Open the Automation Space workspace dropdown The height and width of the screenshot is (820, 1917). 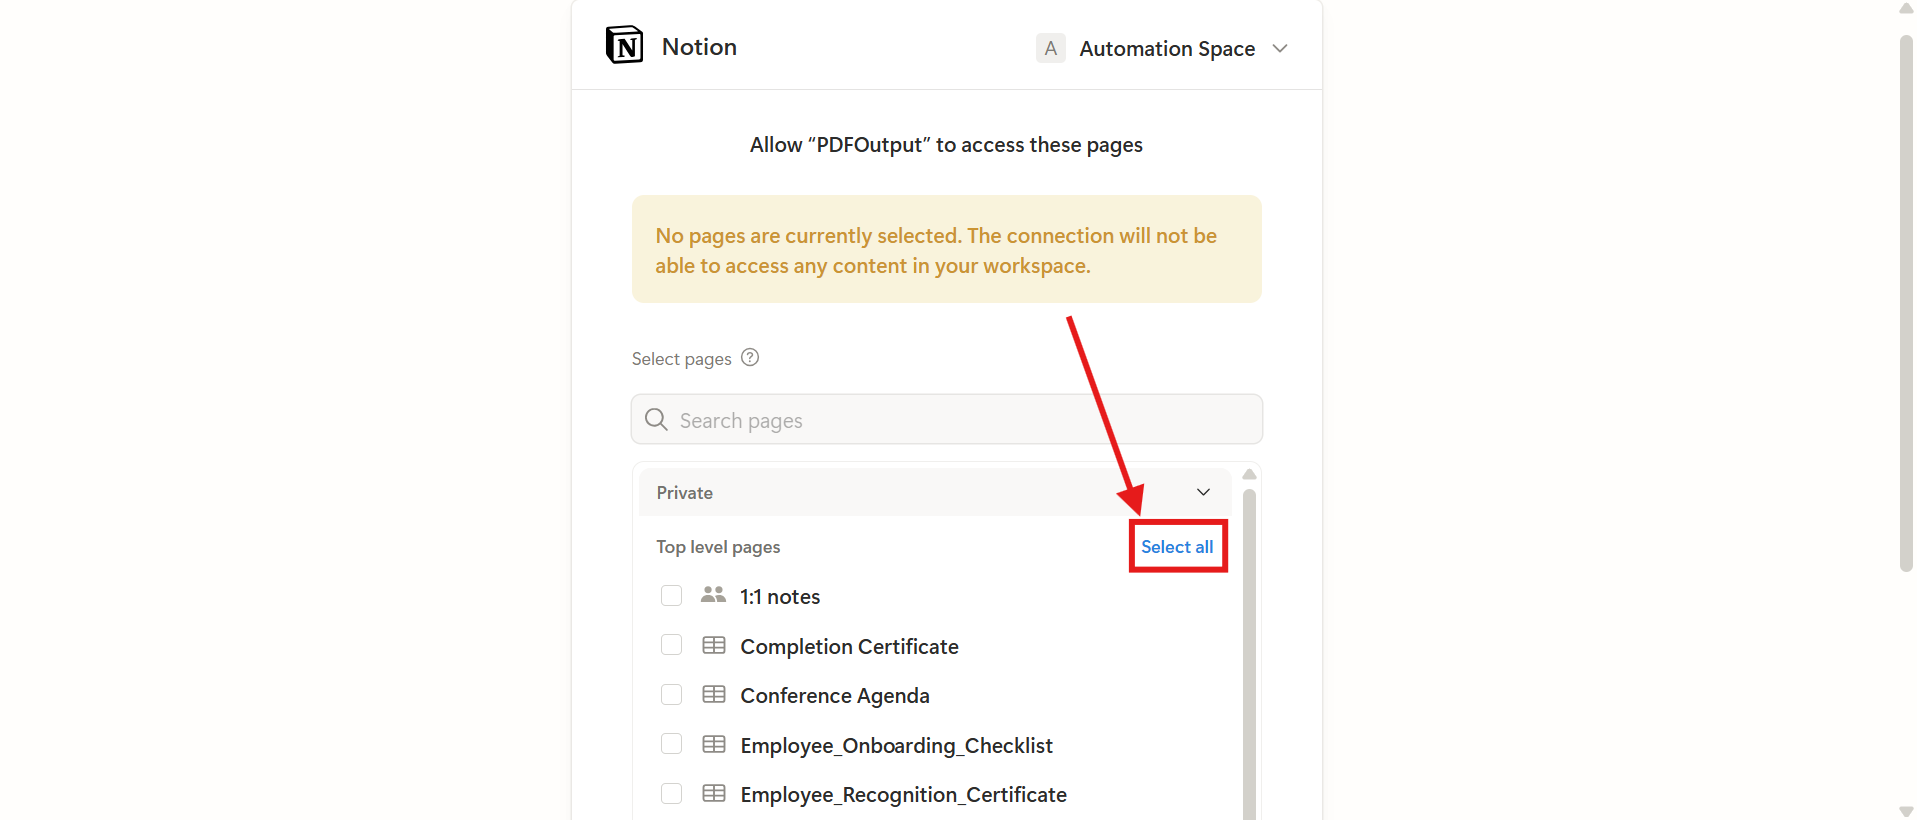tap(1279, 48)
